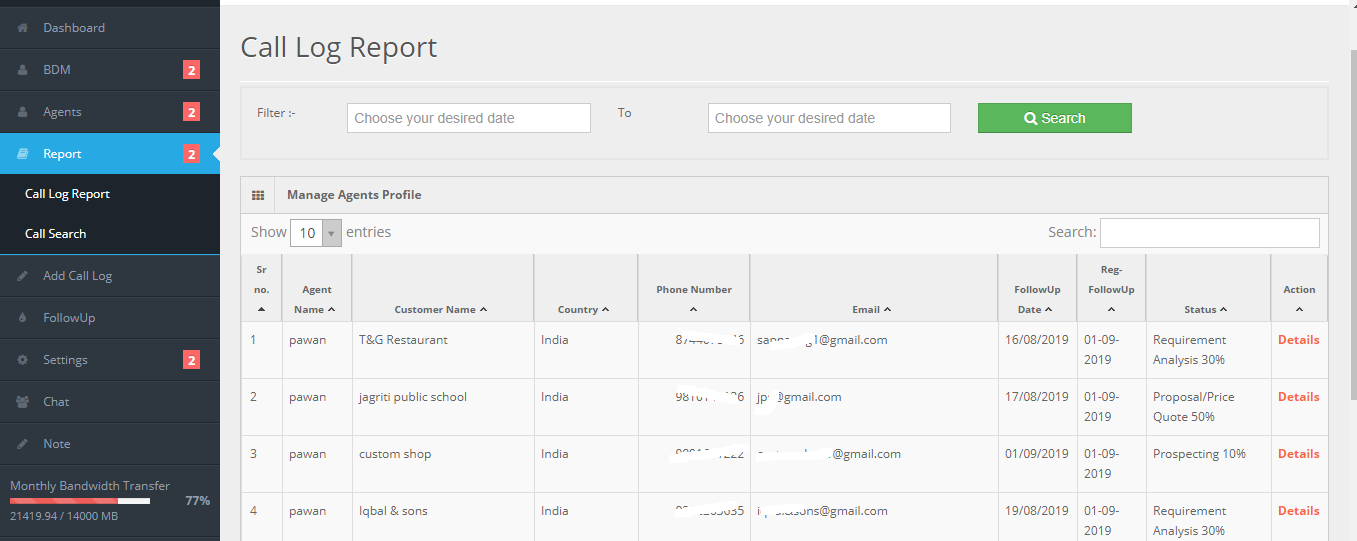
Task: Open Details for custom shop row
Action: (1299, 454)
